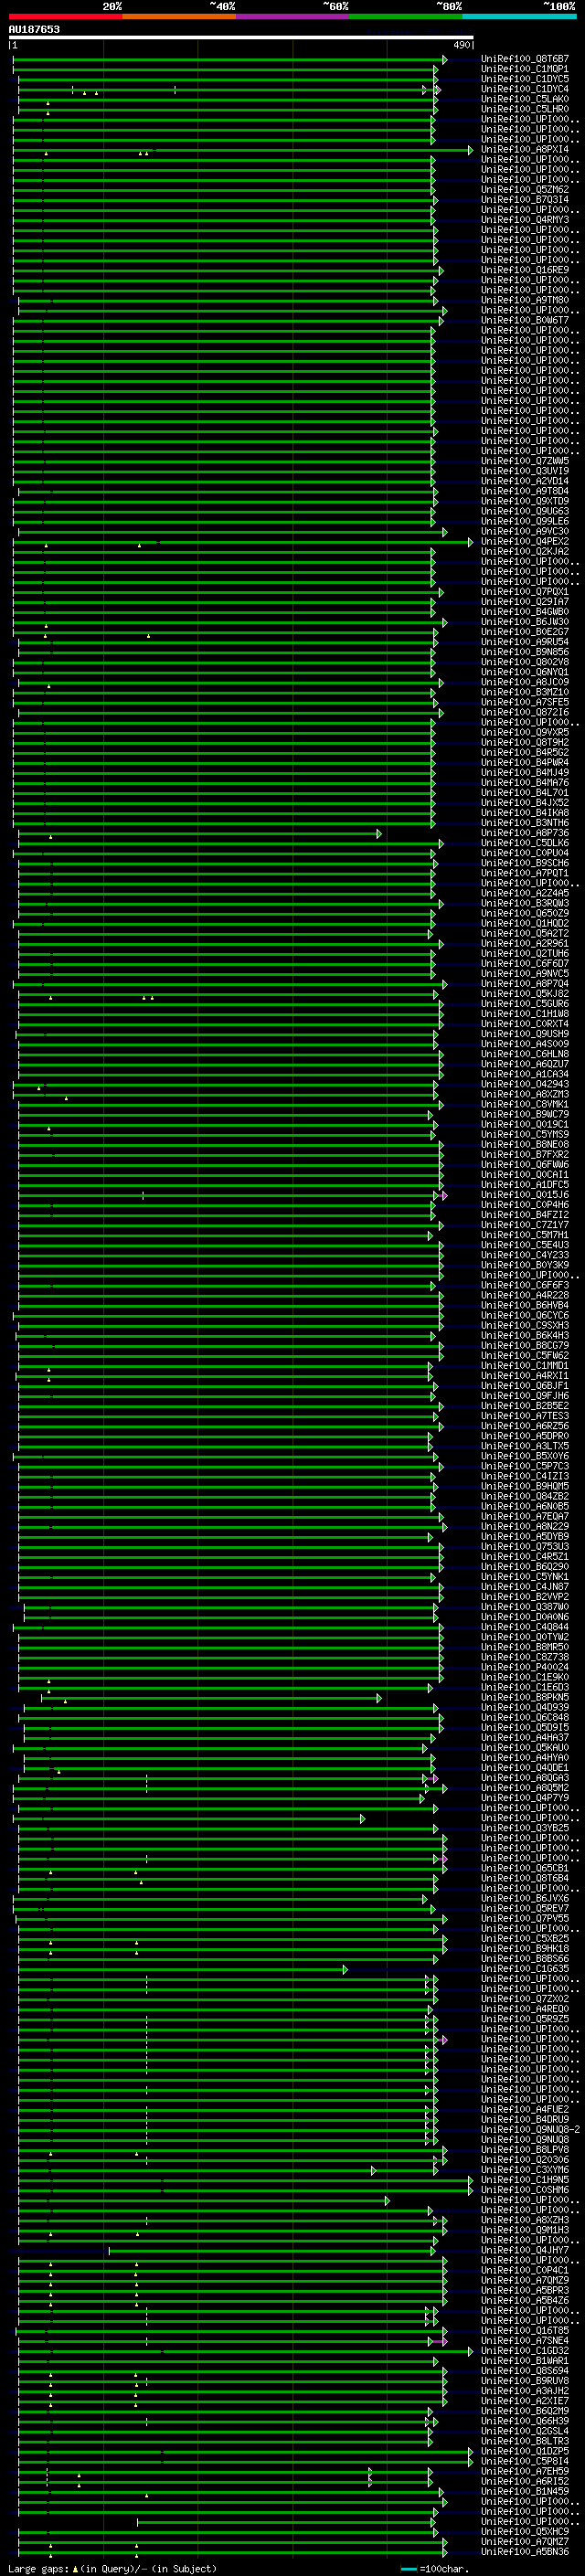
Task: Select the UniRef100_A8PXI4 label
Action: coord(525,149)
